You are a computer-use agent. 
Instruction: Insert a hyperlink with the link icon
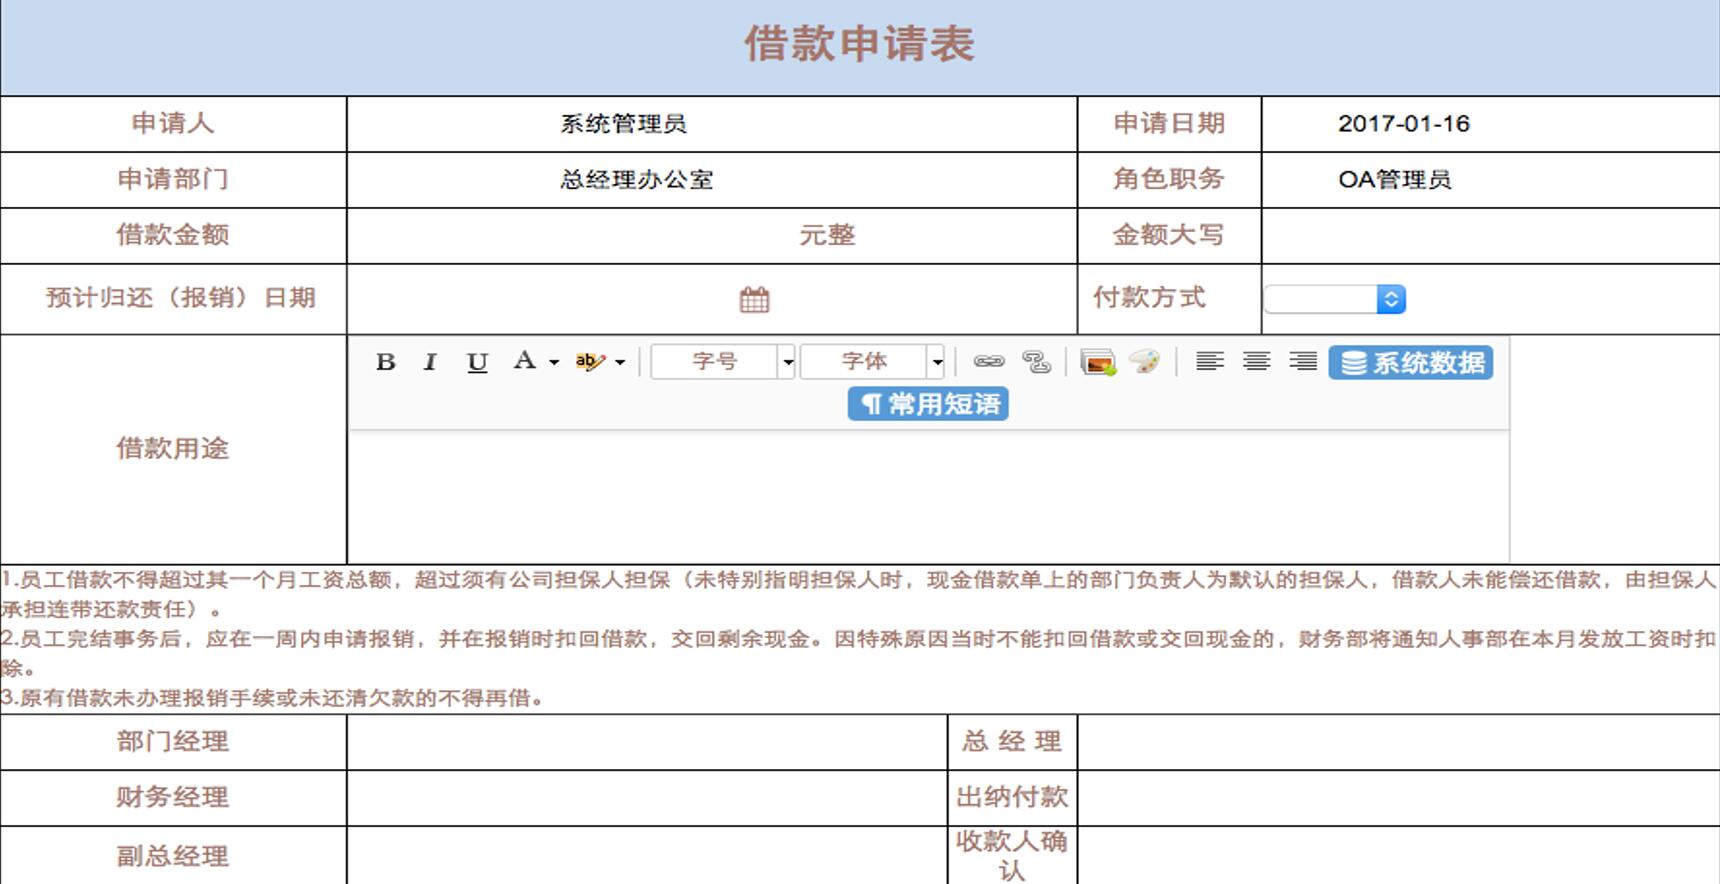[x=989, y=362]
